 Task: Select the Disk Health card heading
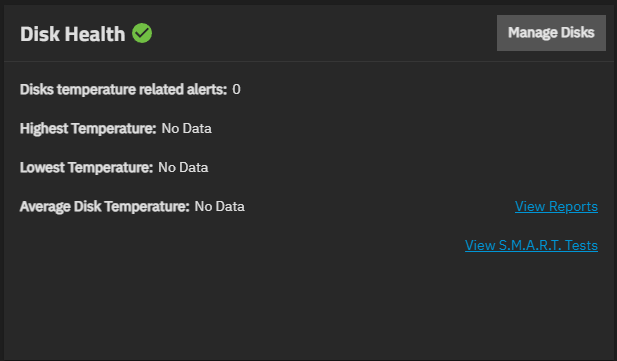tap(72, 34)
